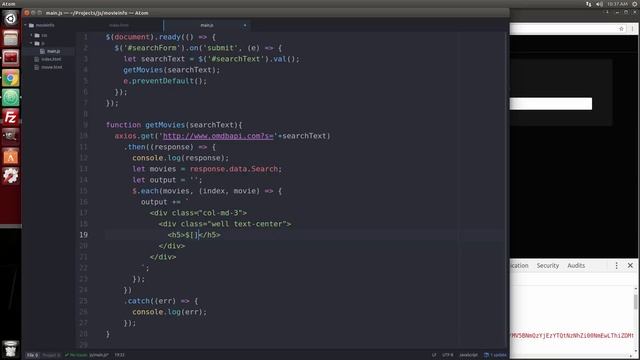The width and height of the screenshot is (640, 360).
Task: Click console.log(err) statement on line 26
Action: [x=169, y=312]
